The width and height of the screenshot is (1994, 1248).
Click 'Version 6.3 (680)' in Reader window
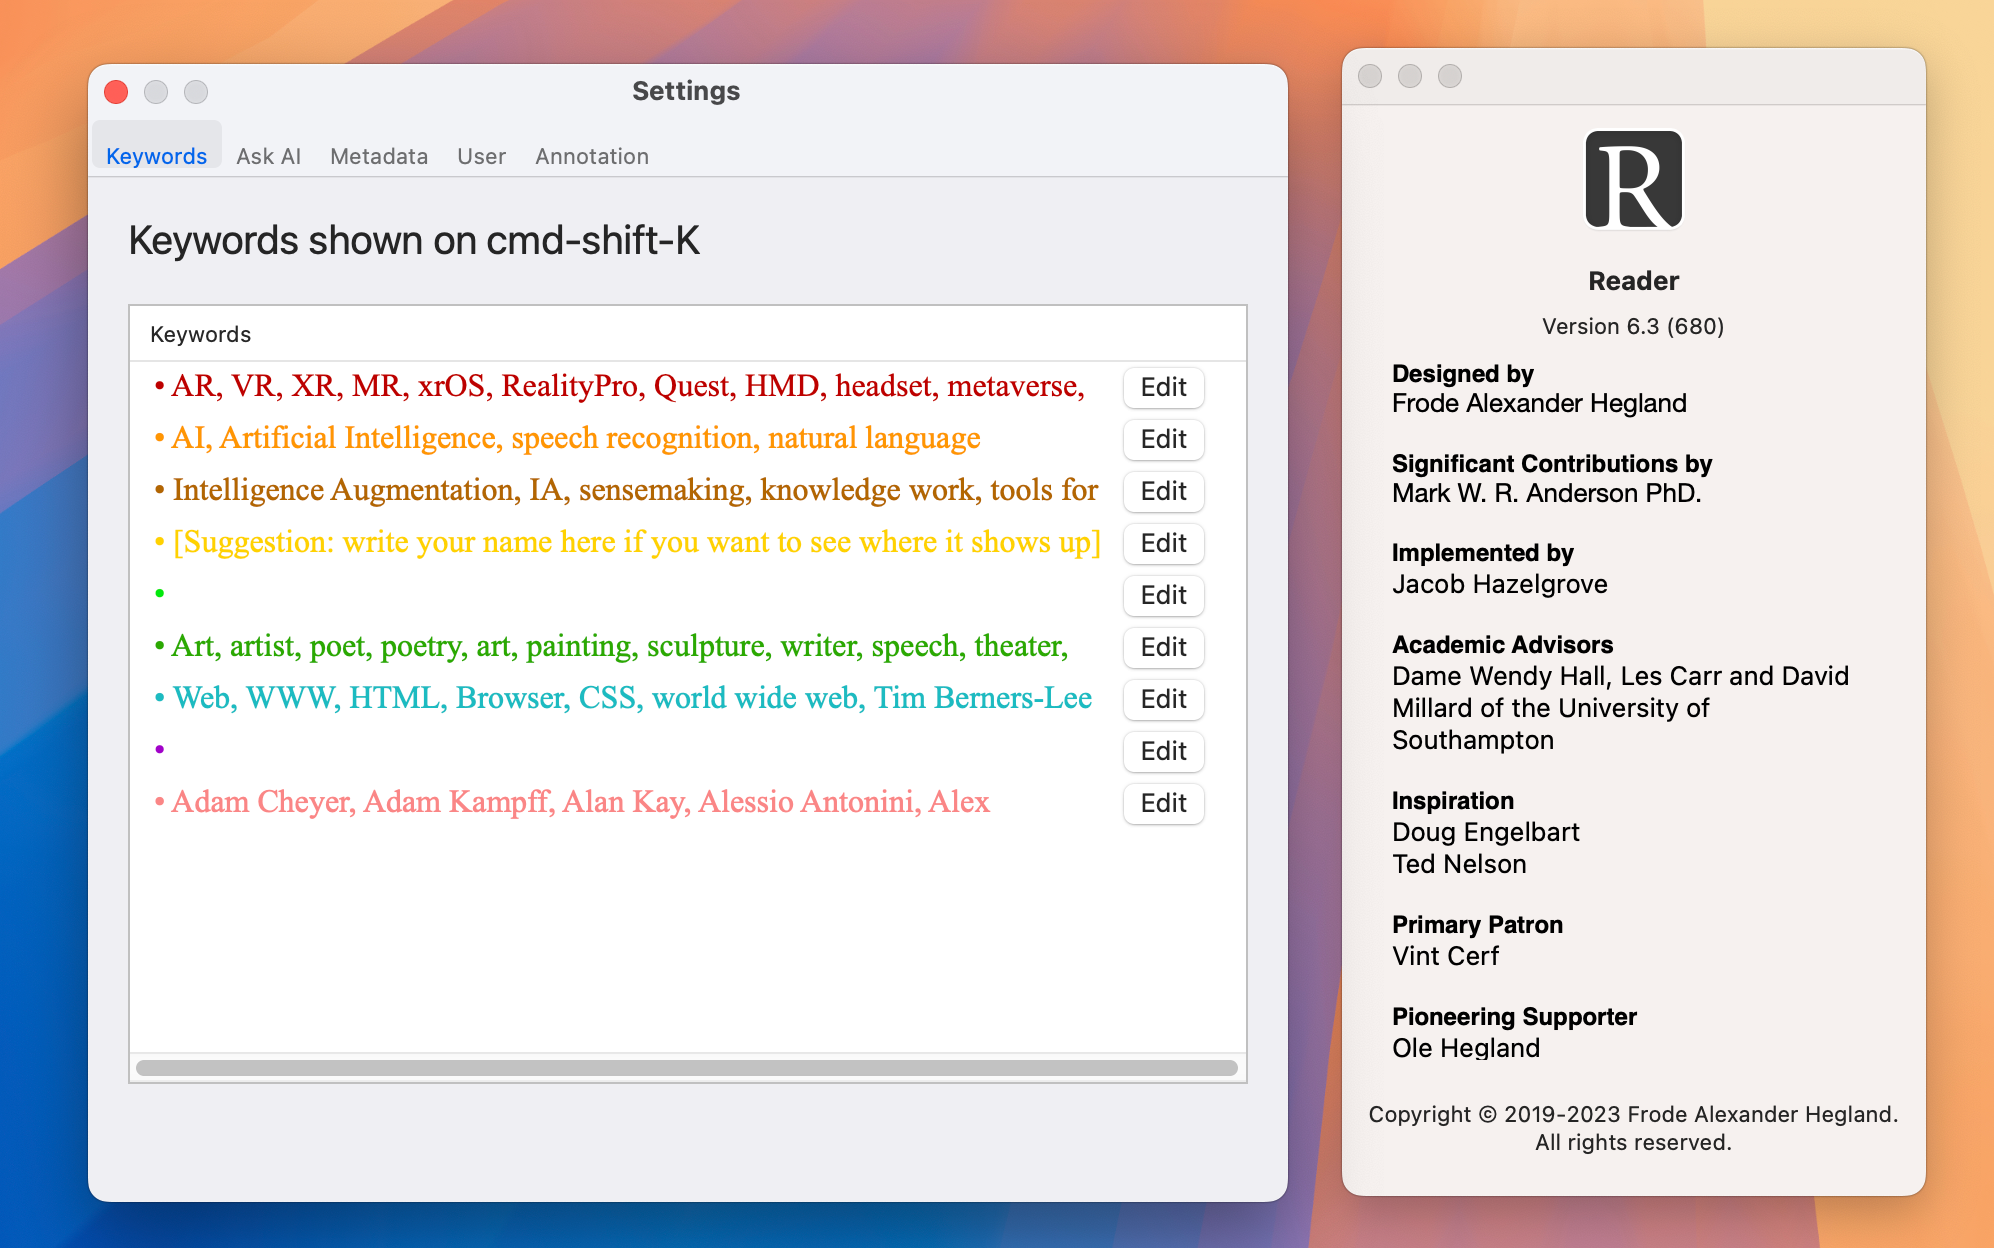[x=1633, y=326]
